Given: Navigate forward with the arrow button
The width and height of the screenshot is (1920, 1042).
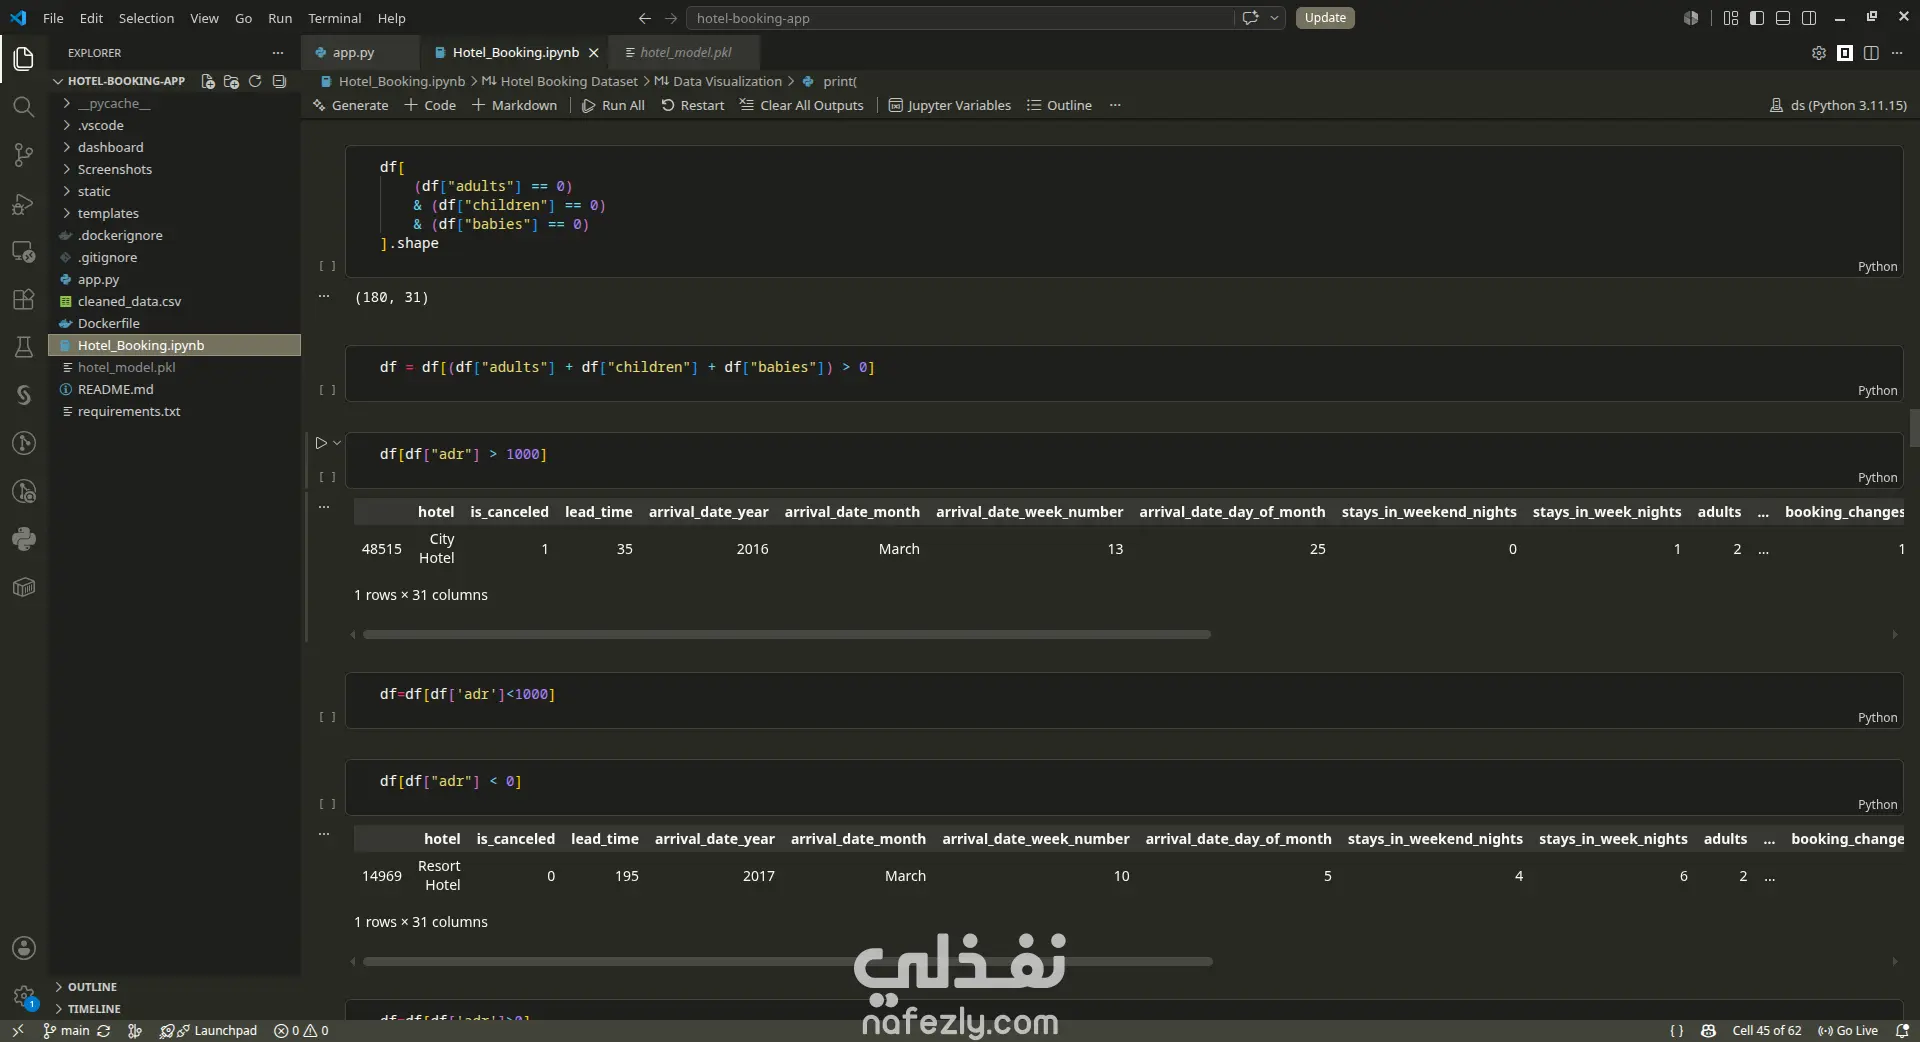Looking at the screenshot, I should click(x=670, y=18).
